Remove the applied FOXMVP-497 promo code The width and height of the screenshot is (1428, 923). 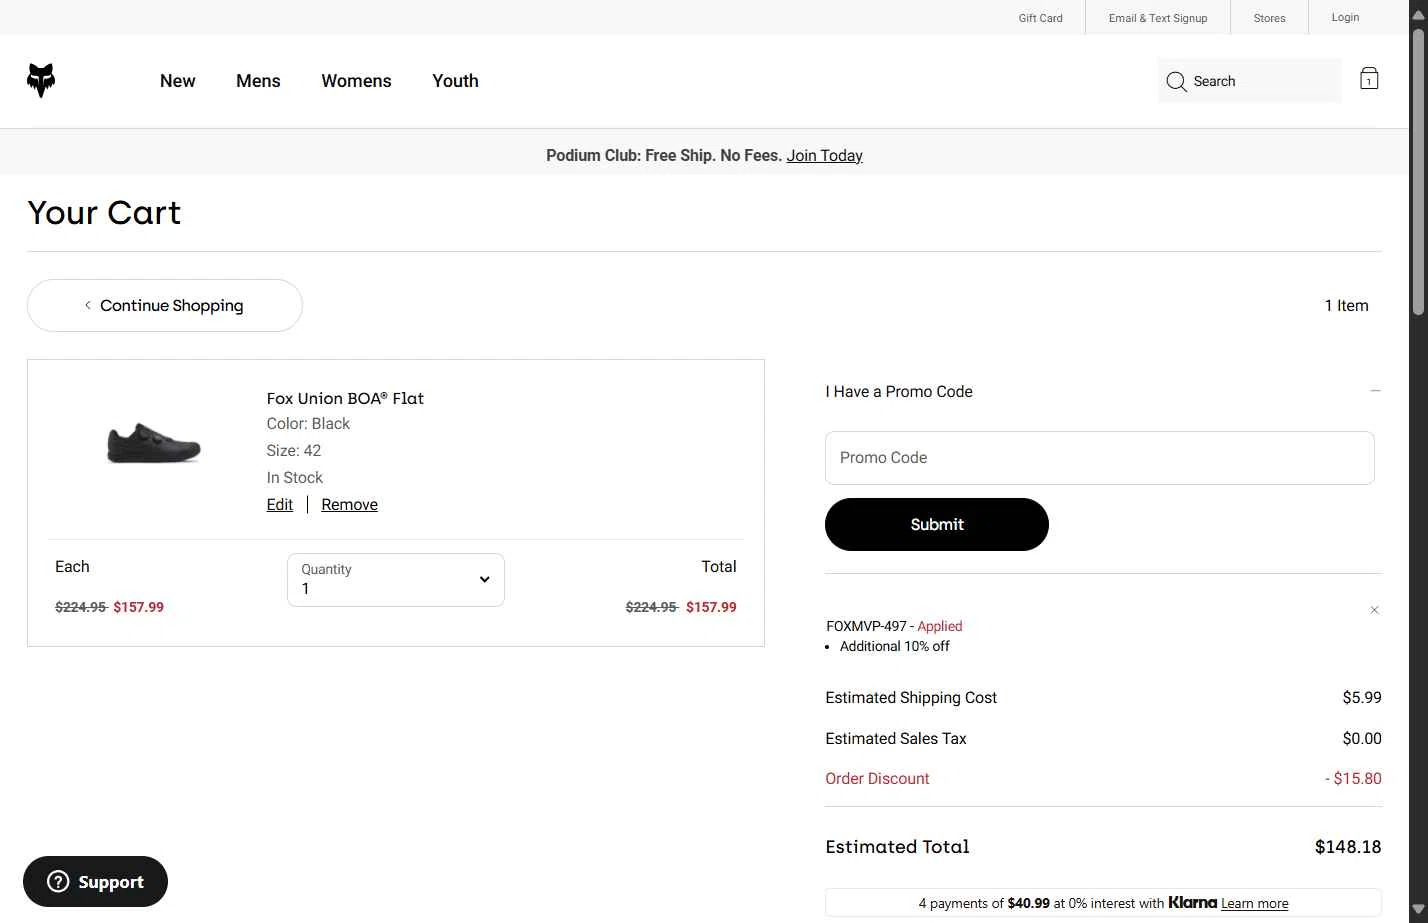tap(1374, 610)
